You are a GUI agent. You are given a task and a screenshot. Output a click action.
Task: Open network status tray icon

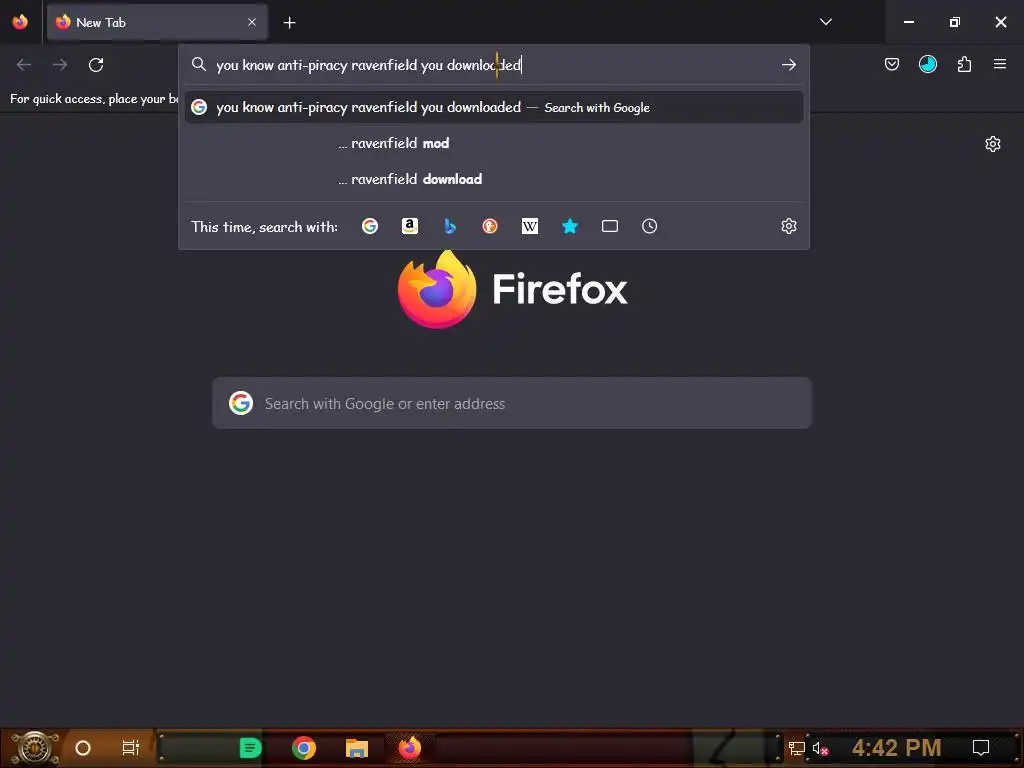[797, 748]
